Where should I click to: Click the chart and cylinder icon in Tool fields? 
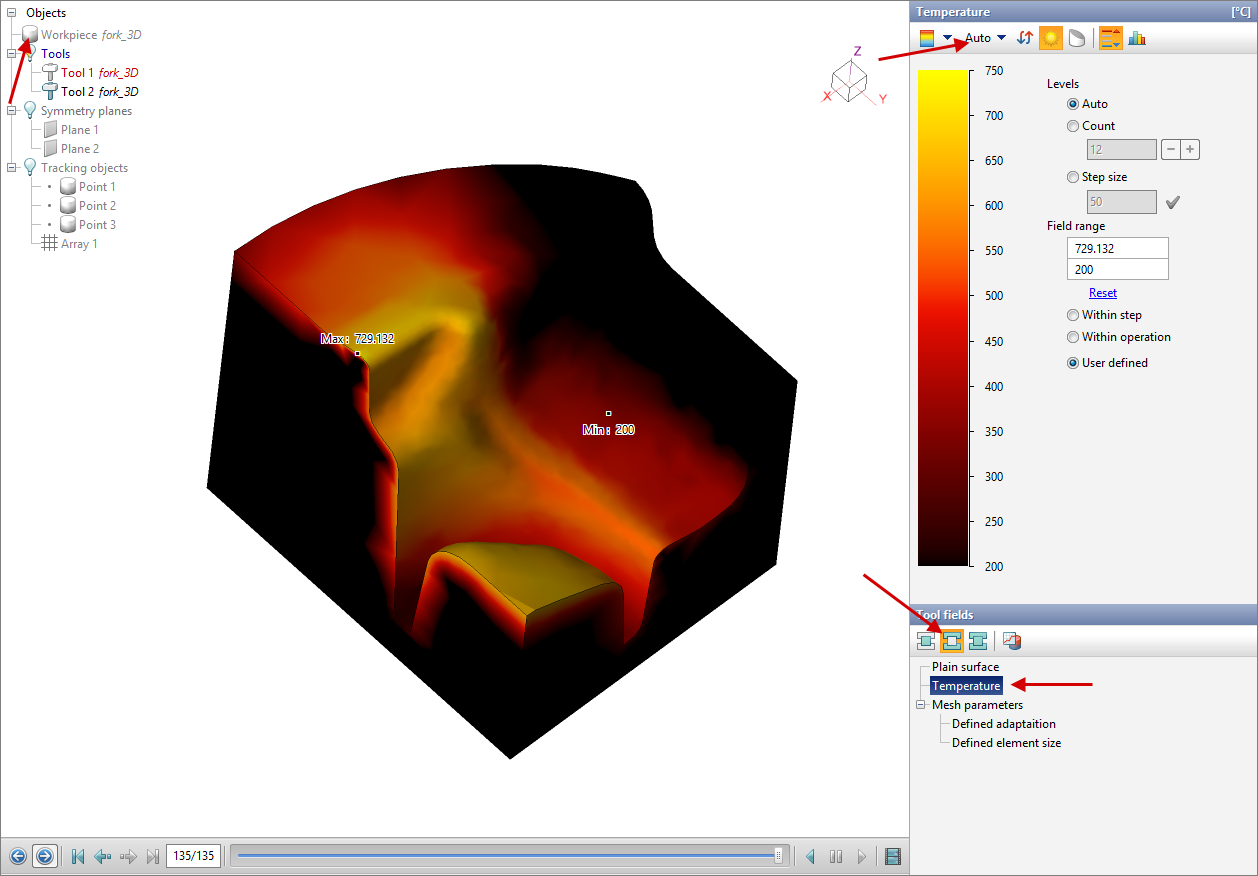click(1012, 641)
